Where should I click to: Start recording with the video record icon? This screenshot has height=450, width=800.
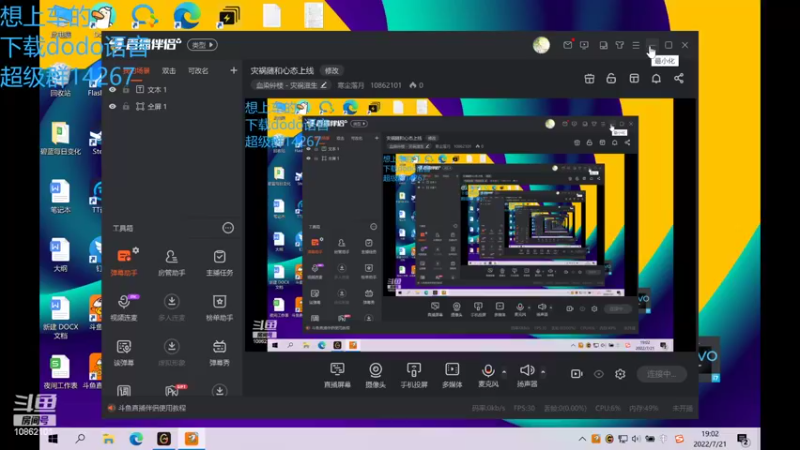pyautogui.click(x=577, y=374)
